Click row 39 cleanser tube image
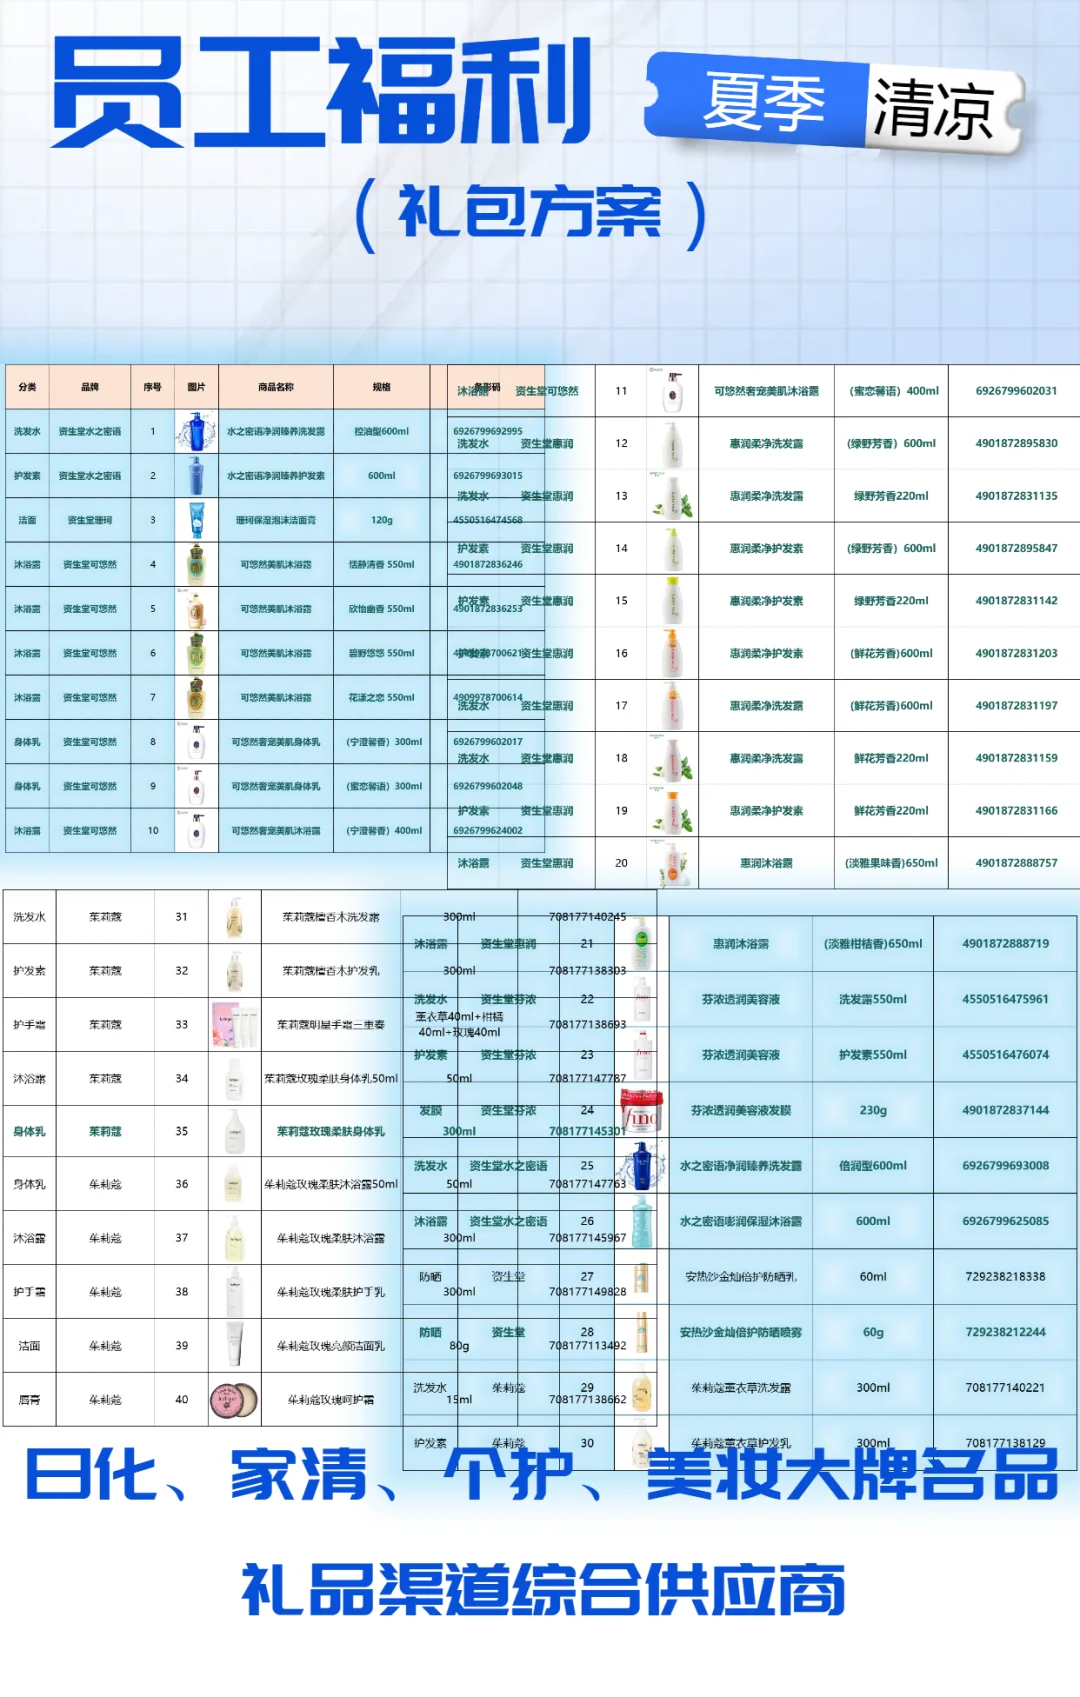 tap(234, 1346)
